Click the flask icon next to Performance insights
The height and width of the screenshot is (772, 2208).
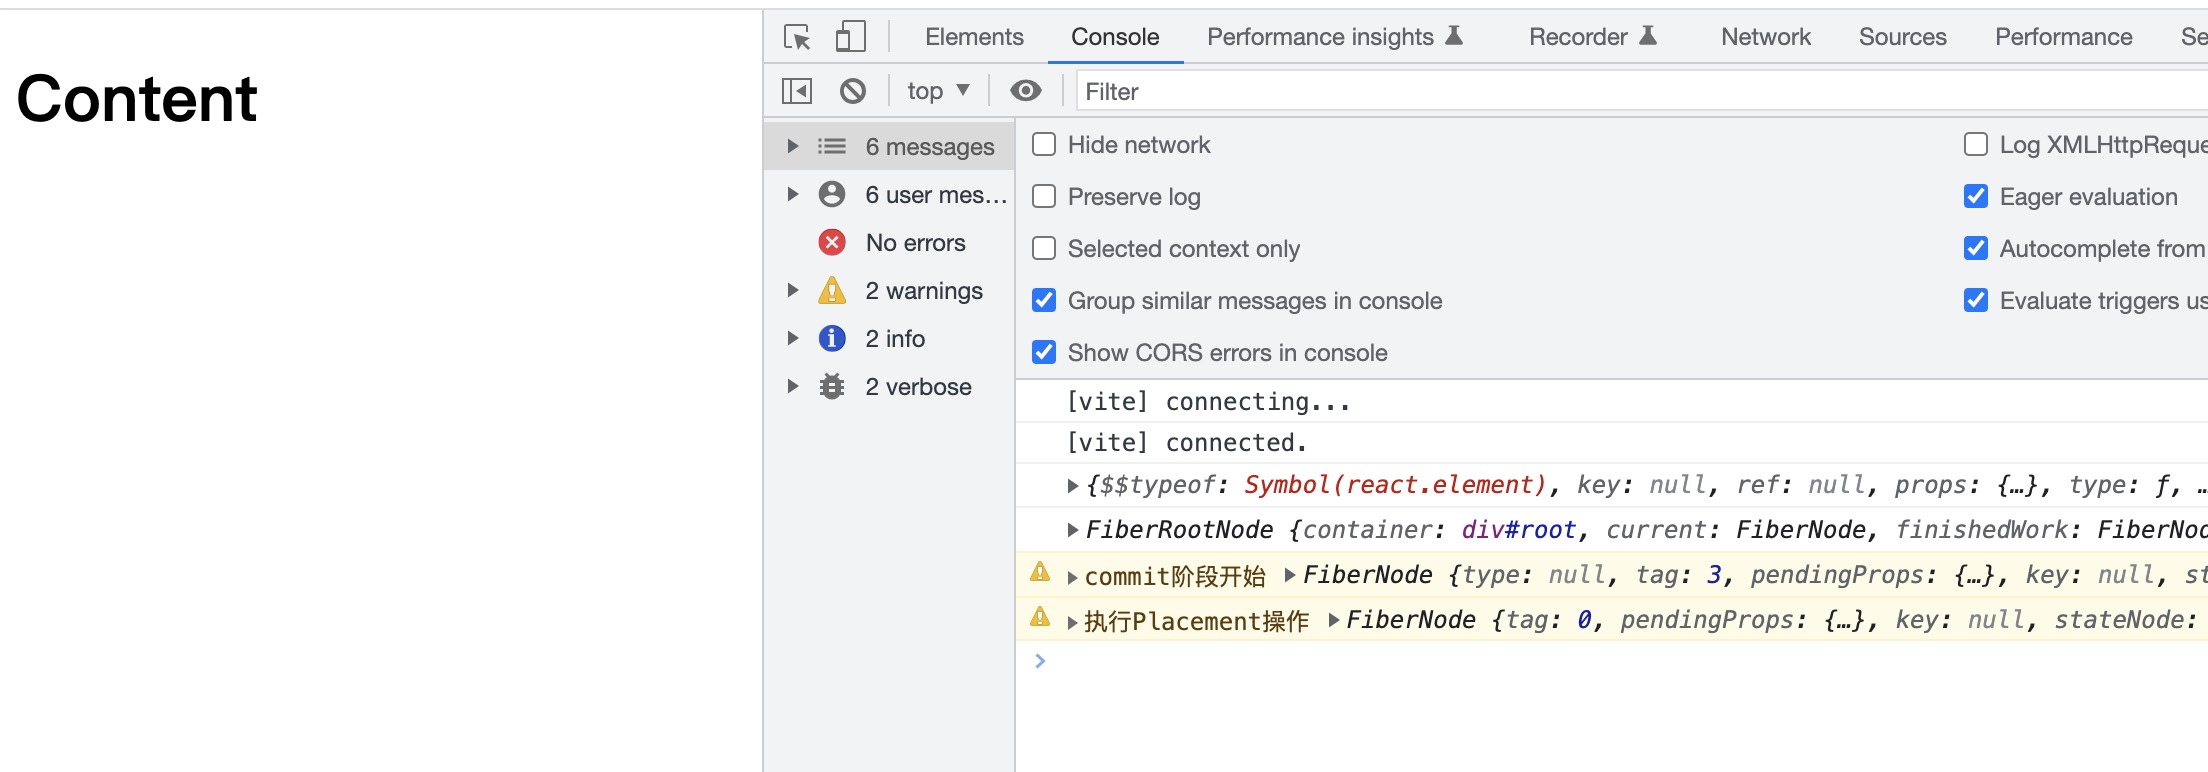pyautogui.click(x=1455, y=36)
